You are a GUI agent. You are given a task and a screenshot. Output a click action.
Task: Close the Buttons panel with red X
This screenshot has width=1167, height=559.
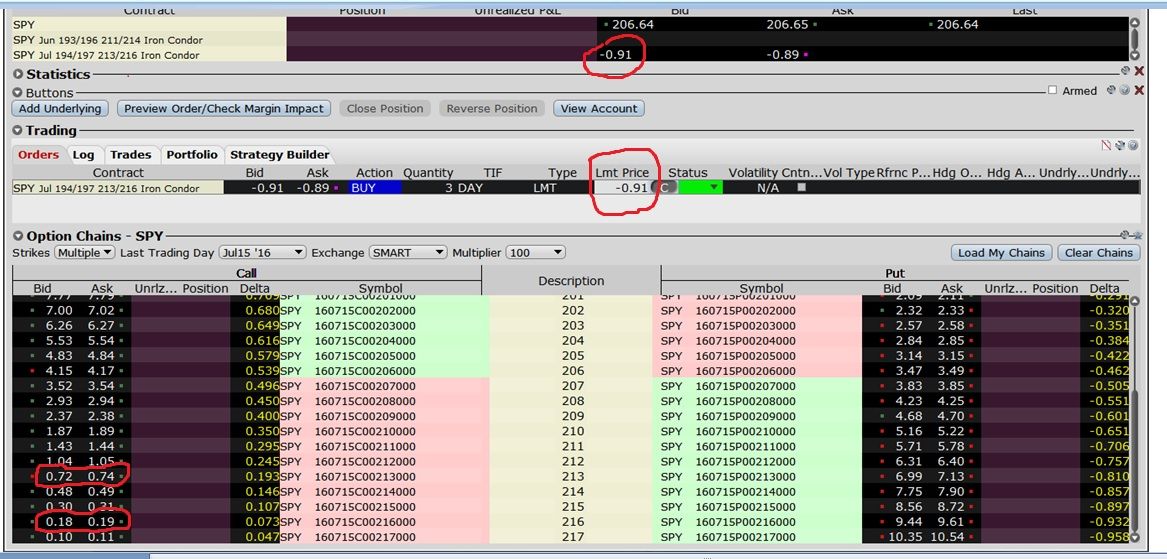click(x=1139, y=90)
